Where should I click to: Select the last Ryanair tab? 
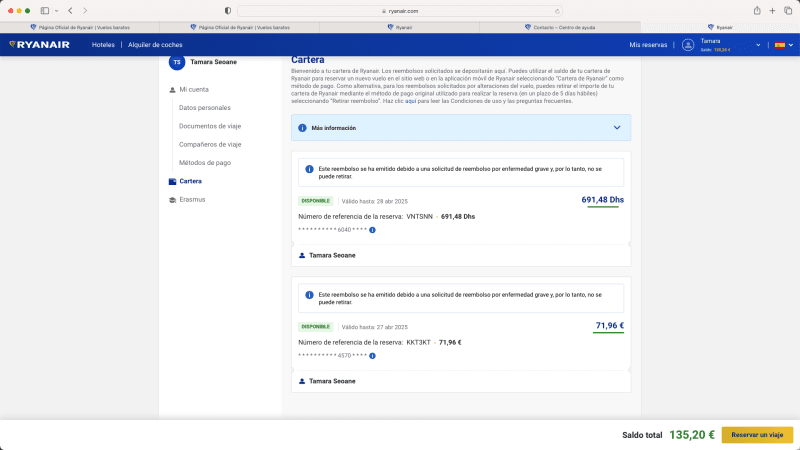[x=720, y=28]
